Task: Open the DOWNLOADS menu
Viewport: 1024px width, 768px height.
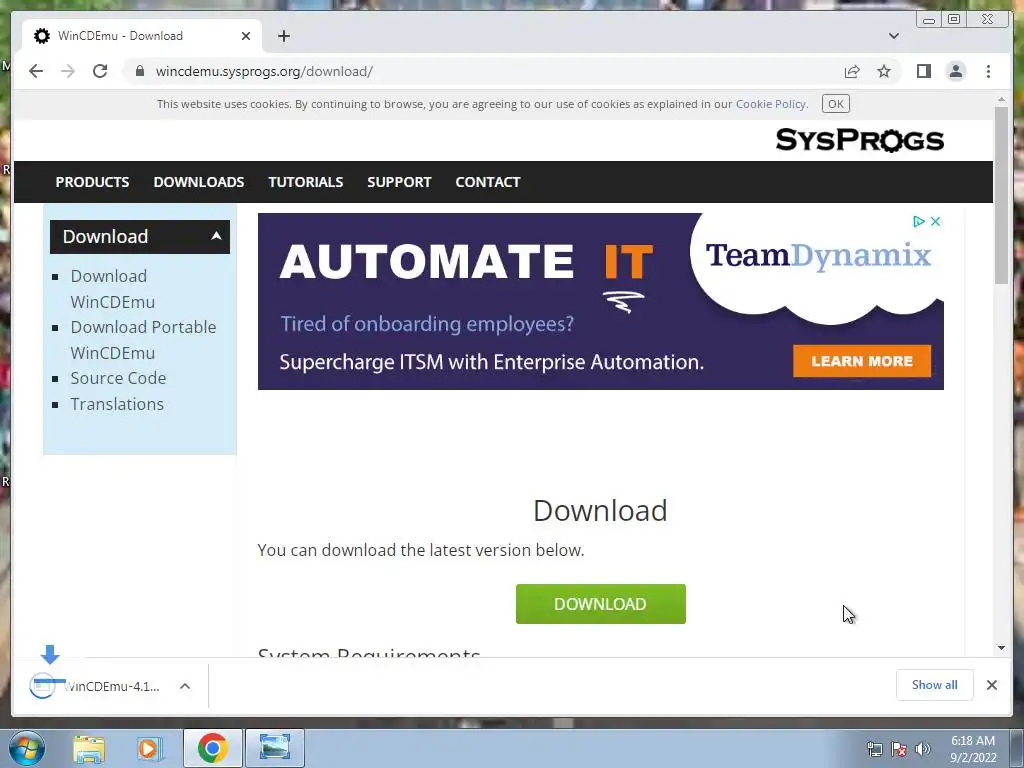Action: pyautogui.click(x=199, y=182)
